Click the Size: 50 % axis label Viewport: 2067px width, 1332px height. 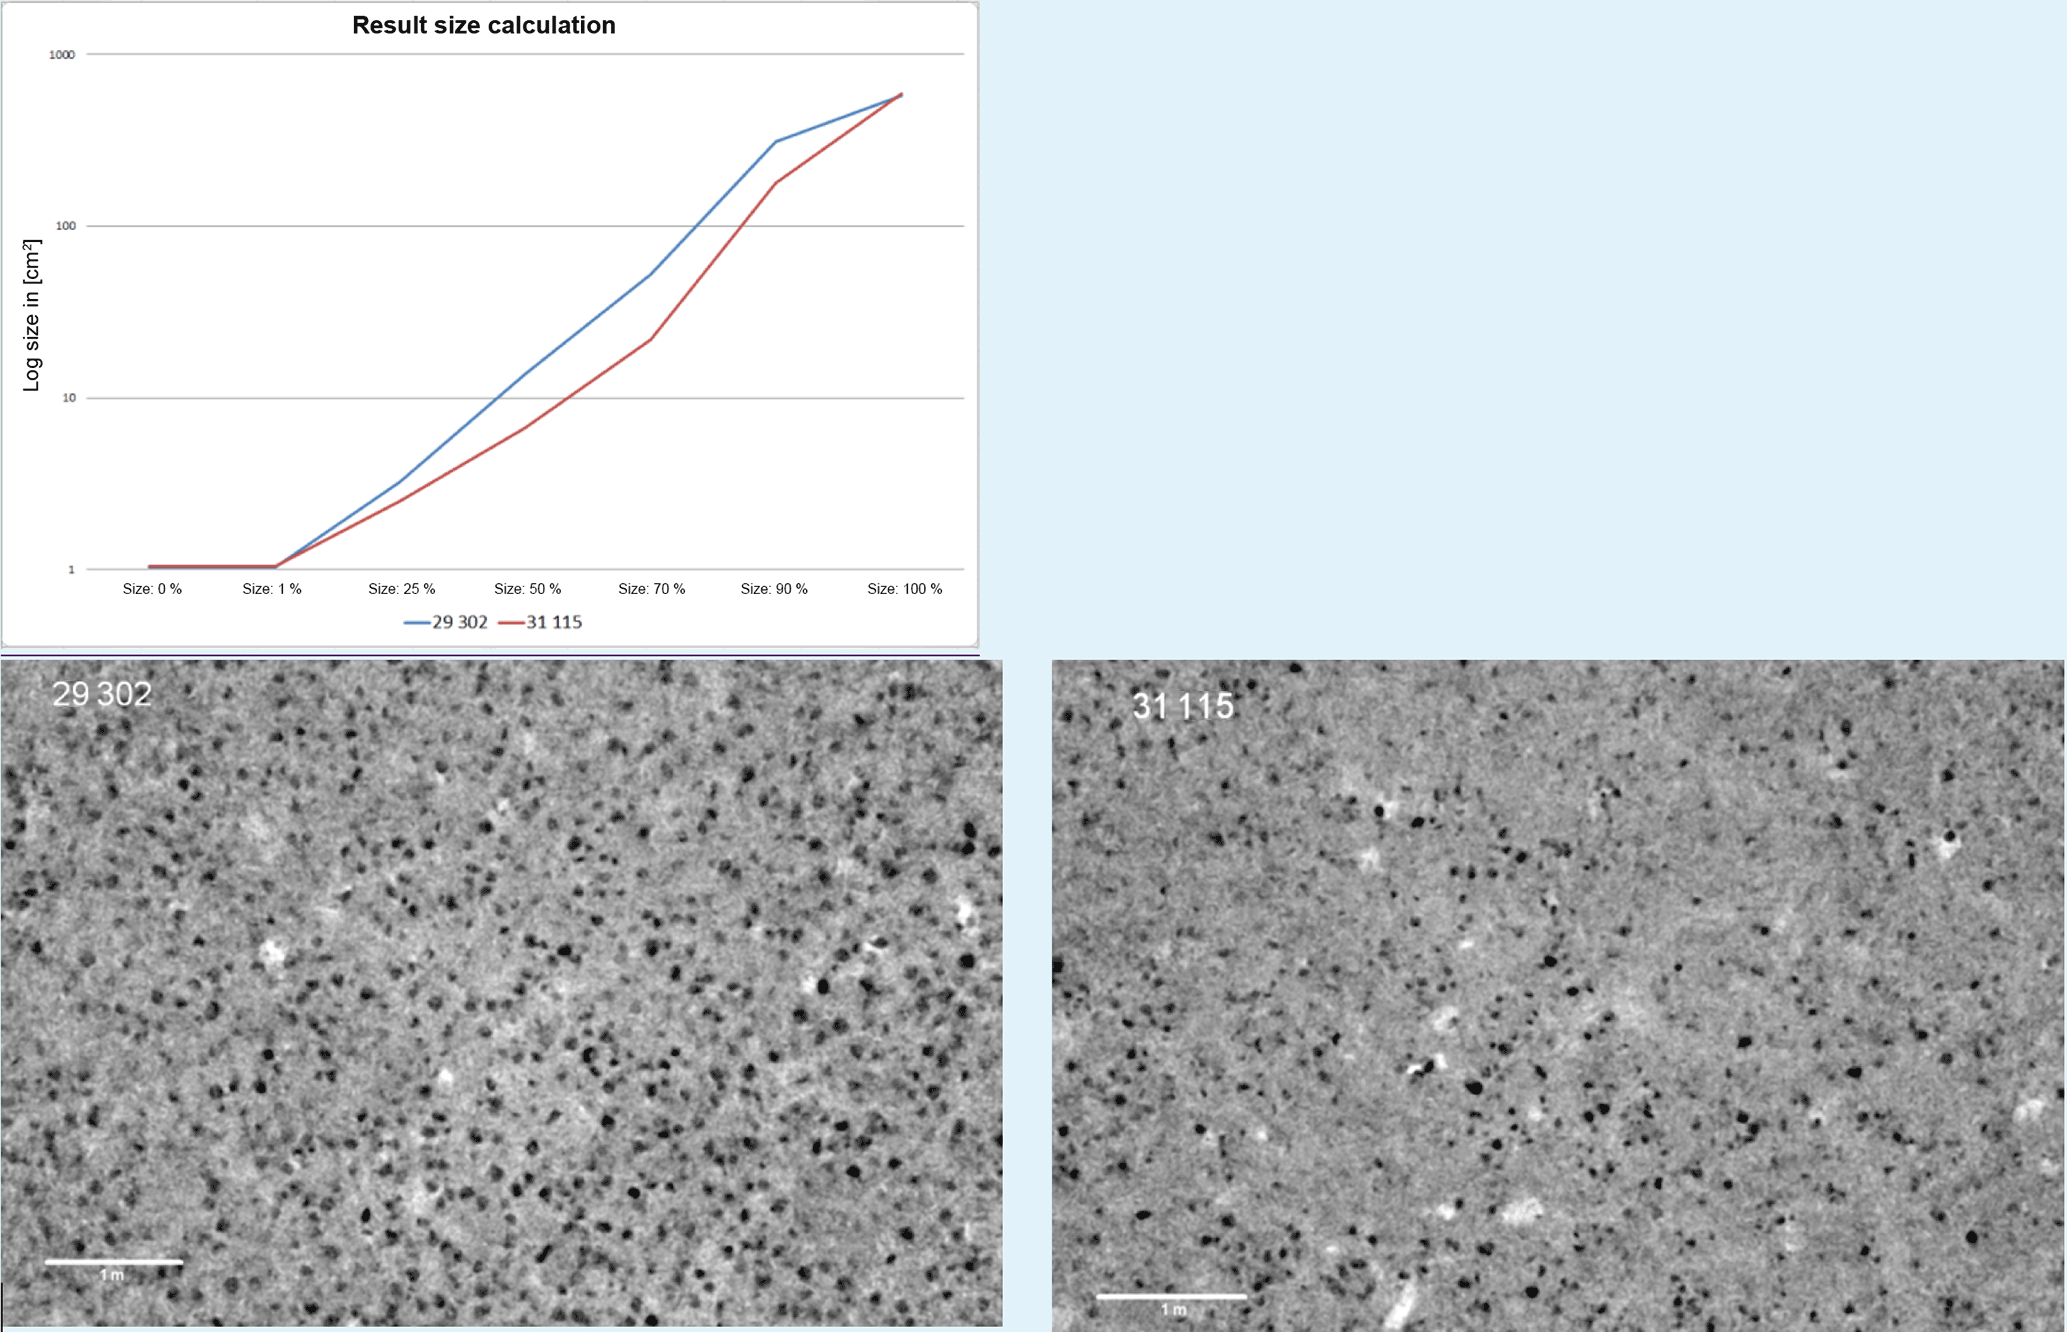(x=527, y=589)
